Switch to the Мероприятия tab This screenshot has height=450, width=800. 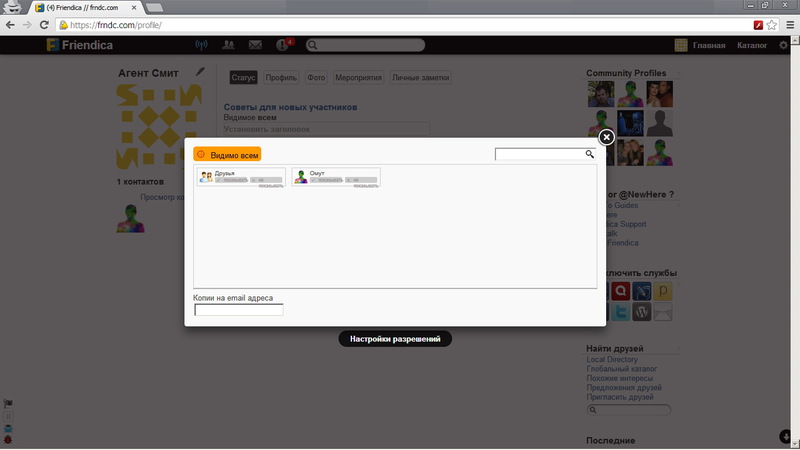click(358, 78)
